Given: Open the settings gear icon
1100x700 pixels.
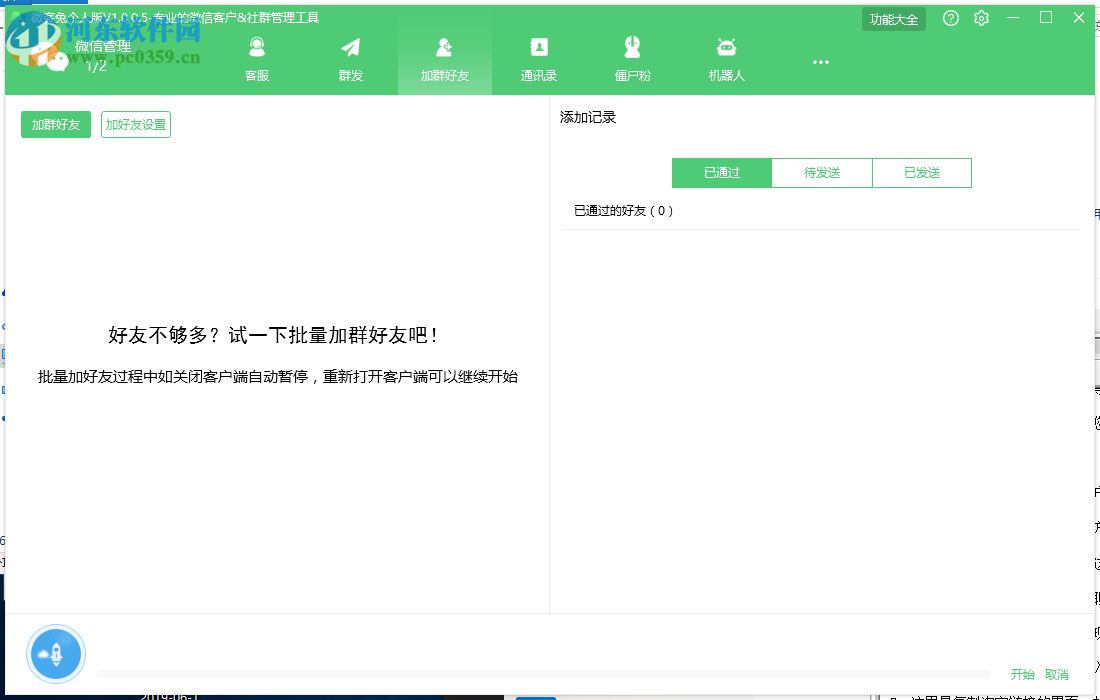Looking at the screenshot, I should (x=981, y=18).
